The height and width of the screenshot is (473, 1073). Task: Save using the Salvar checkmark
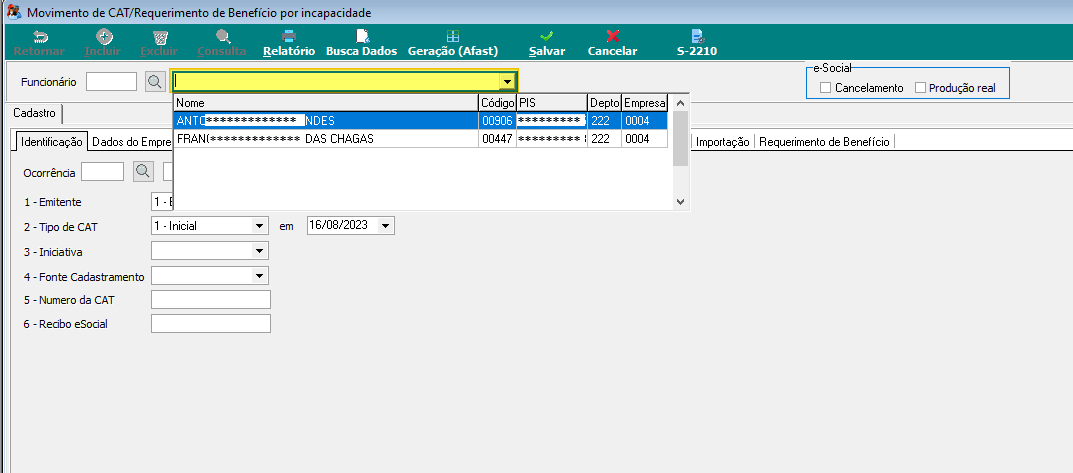(546, 37)
